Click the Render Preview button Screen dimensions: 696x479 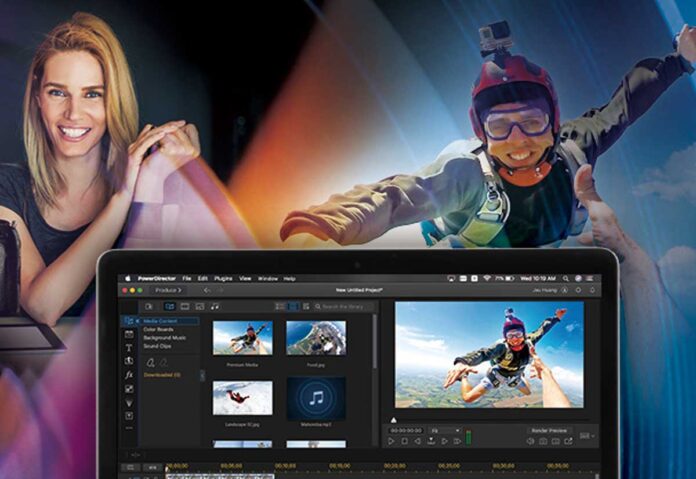[549, 430]
